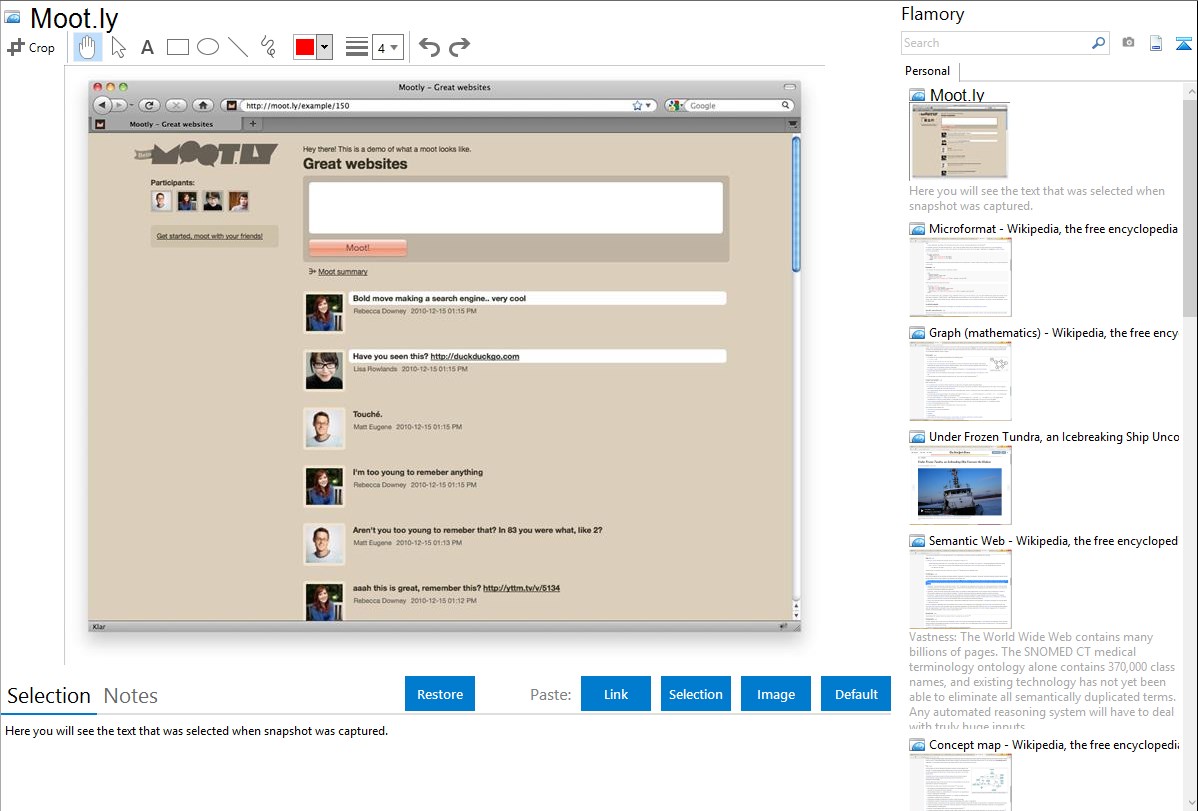Click the browser home button in snapshot
The image size is (1198, 811).
point(202,105)
